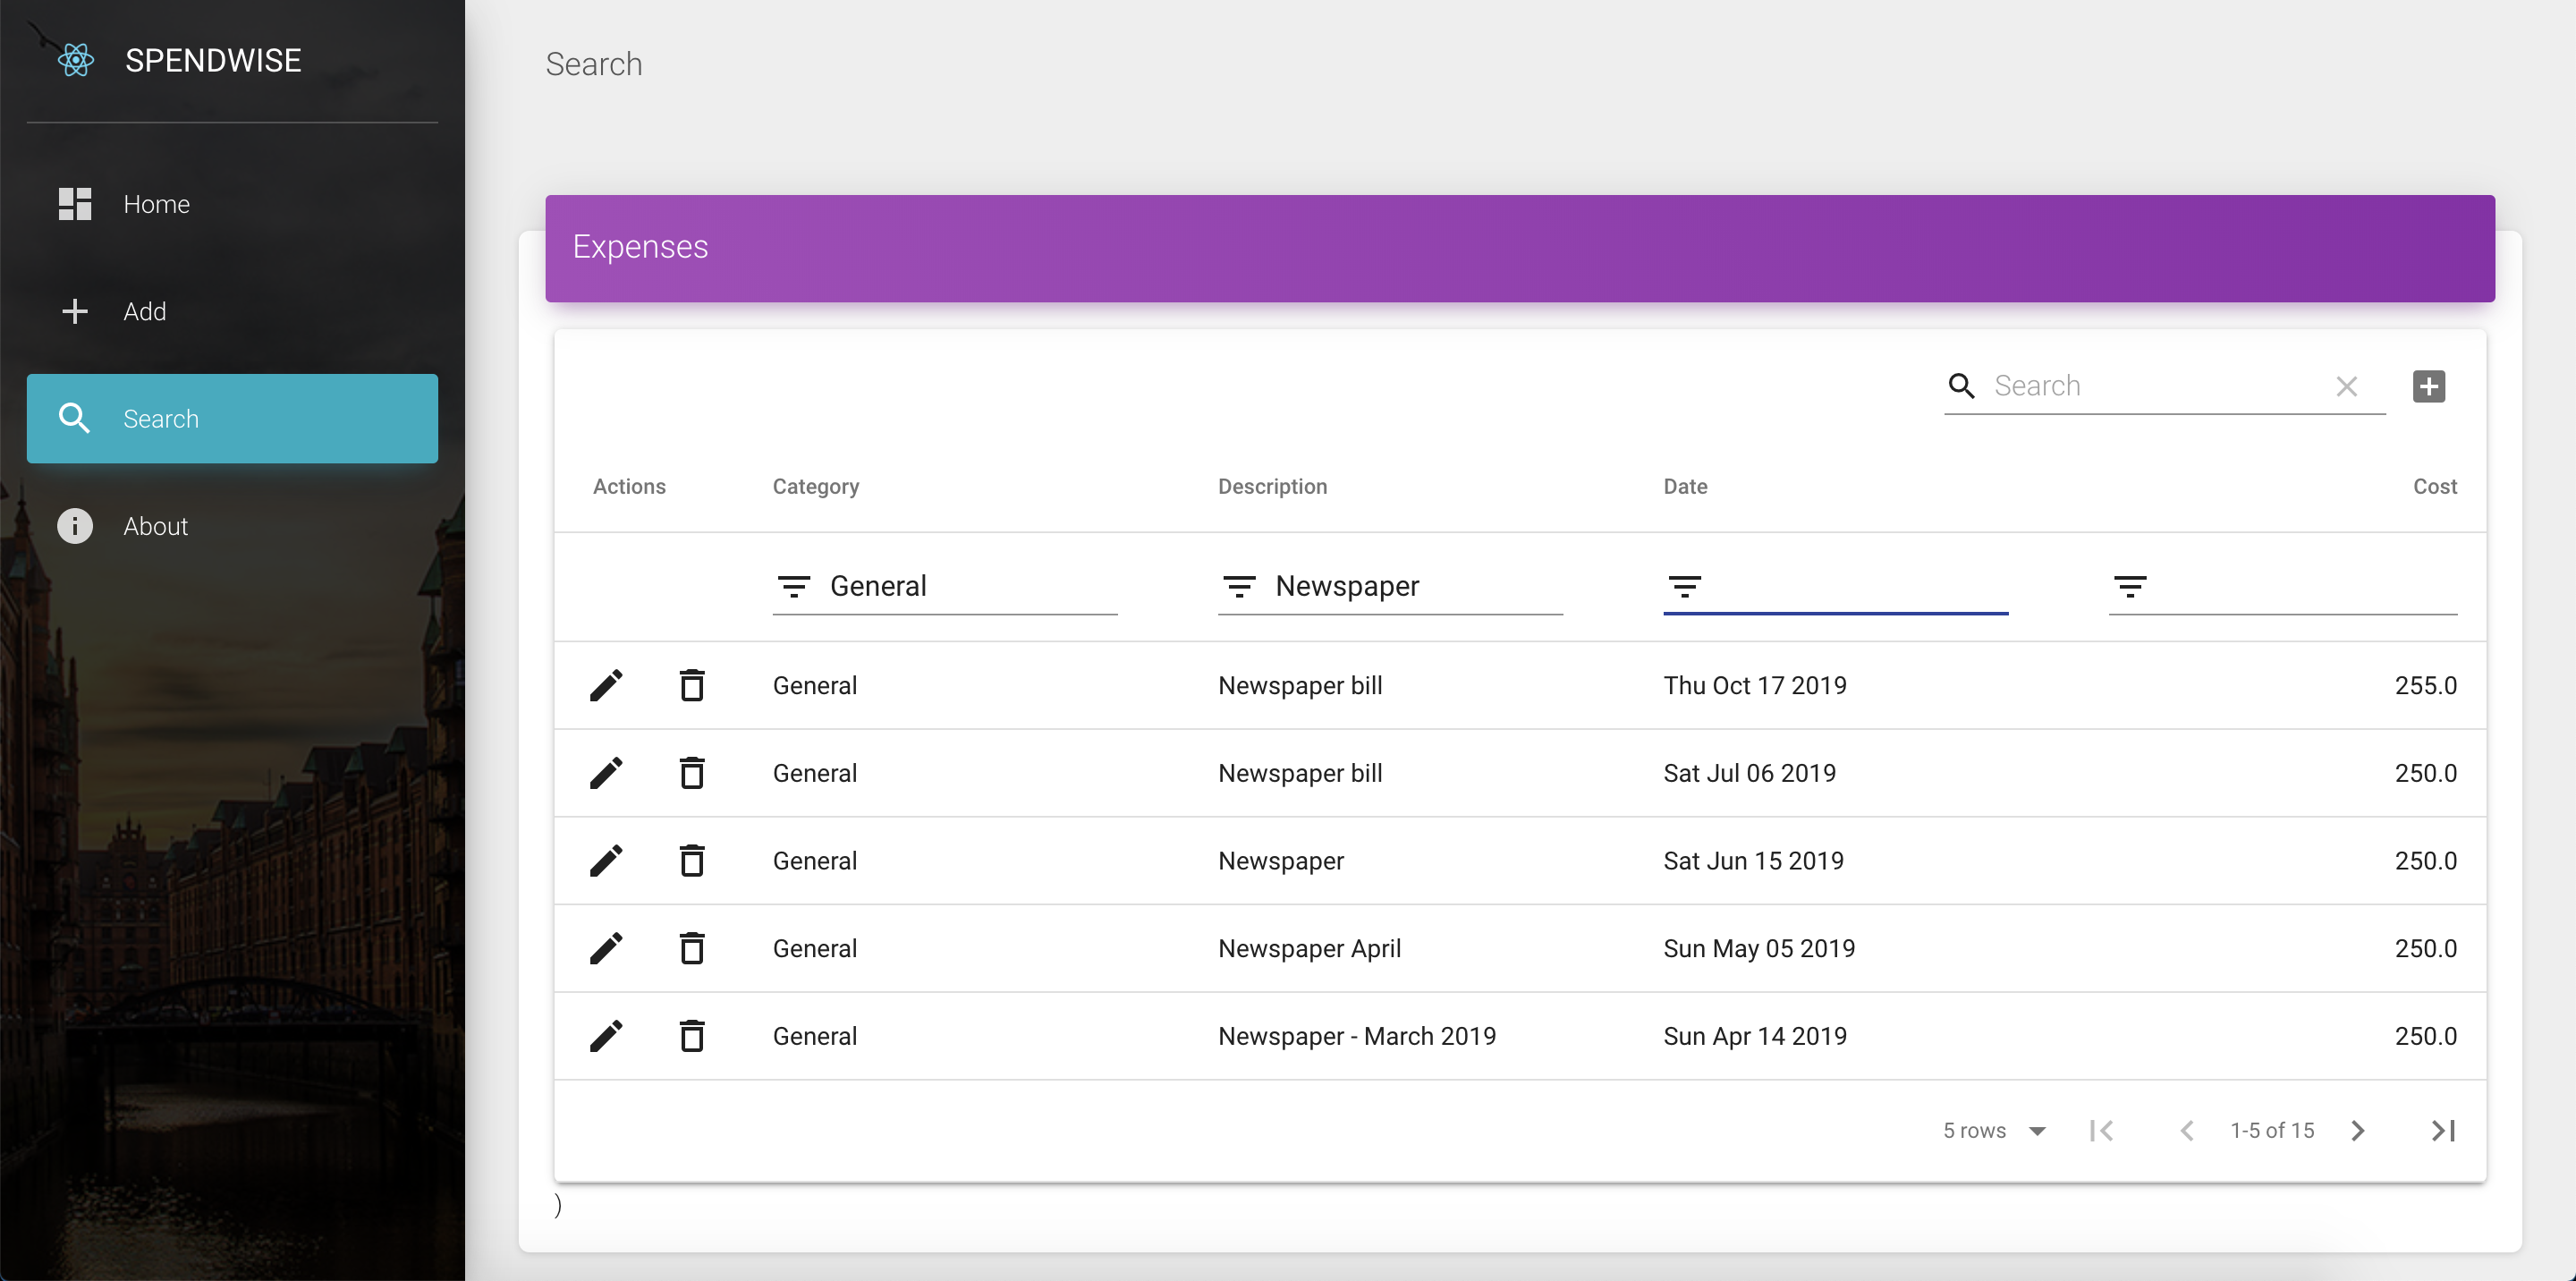Viewport: 2576px width, 1281px height.
Task: Click the magnifier icon in table search
Action: click(1961, 386)
